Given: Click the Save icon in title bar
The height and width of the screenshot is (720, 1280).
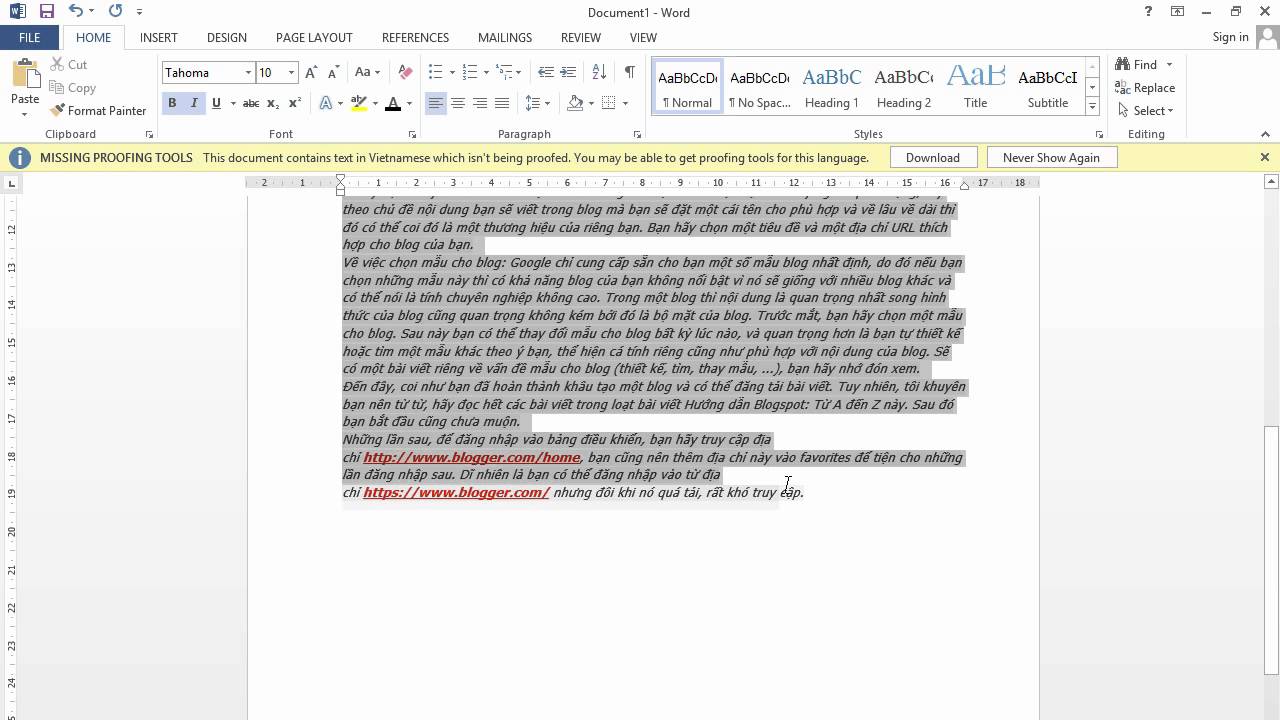Looking at the screenshot, I should [47, 12].
